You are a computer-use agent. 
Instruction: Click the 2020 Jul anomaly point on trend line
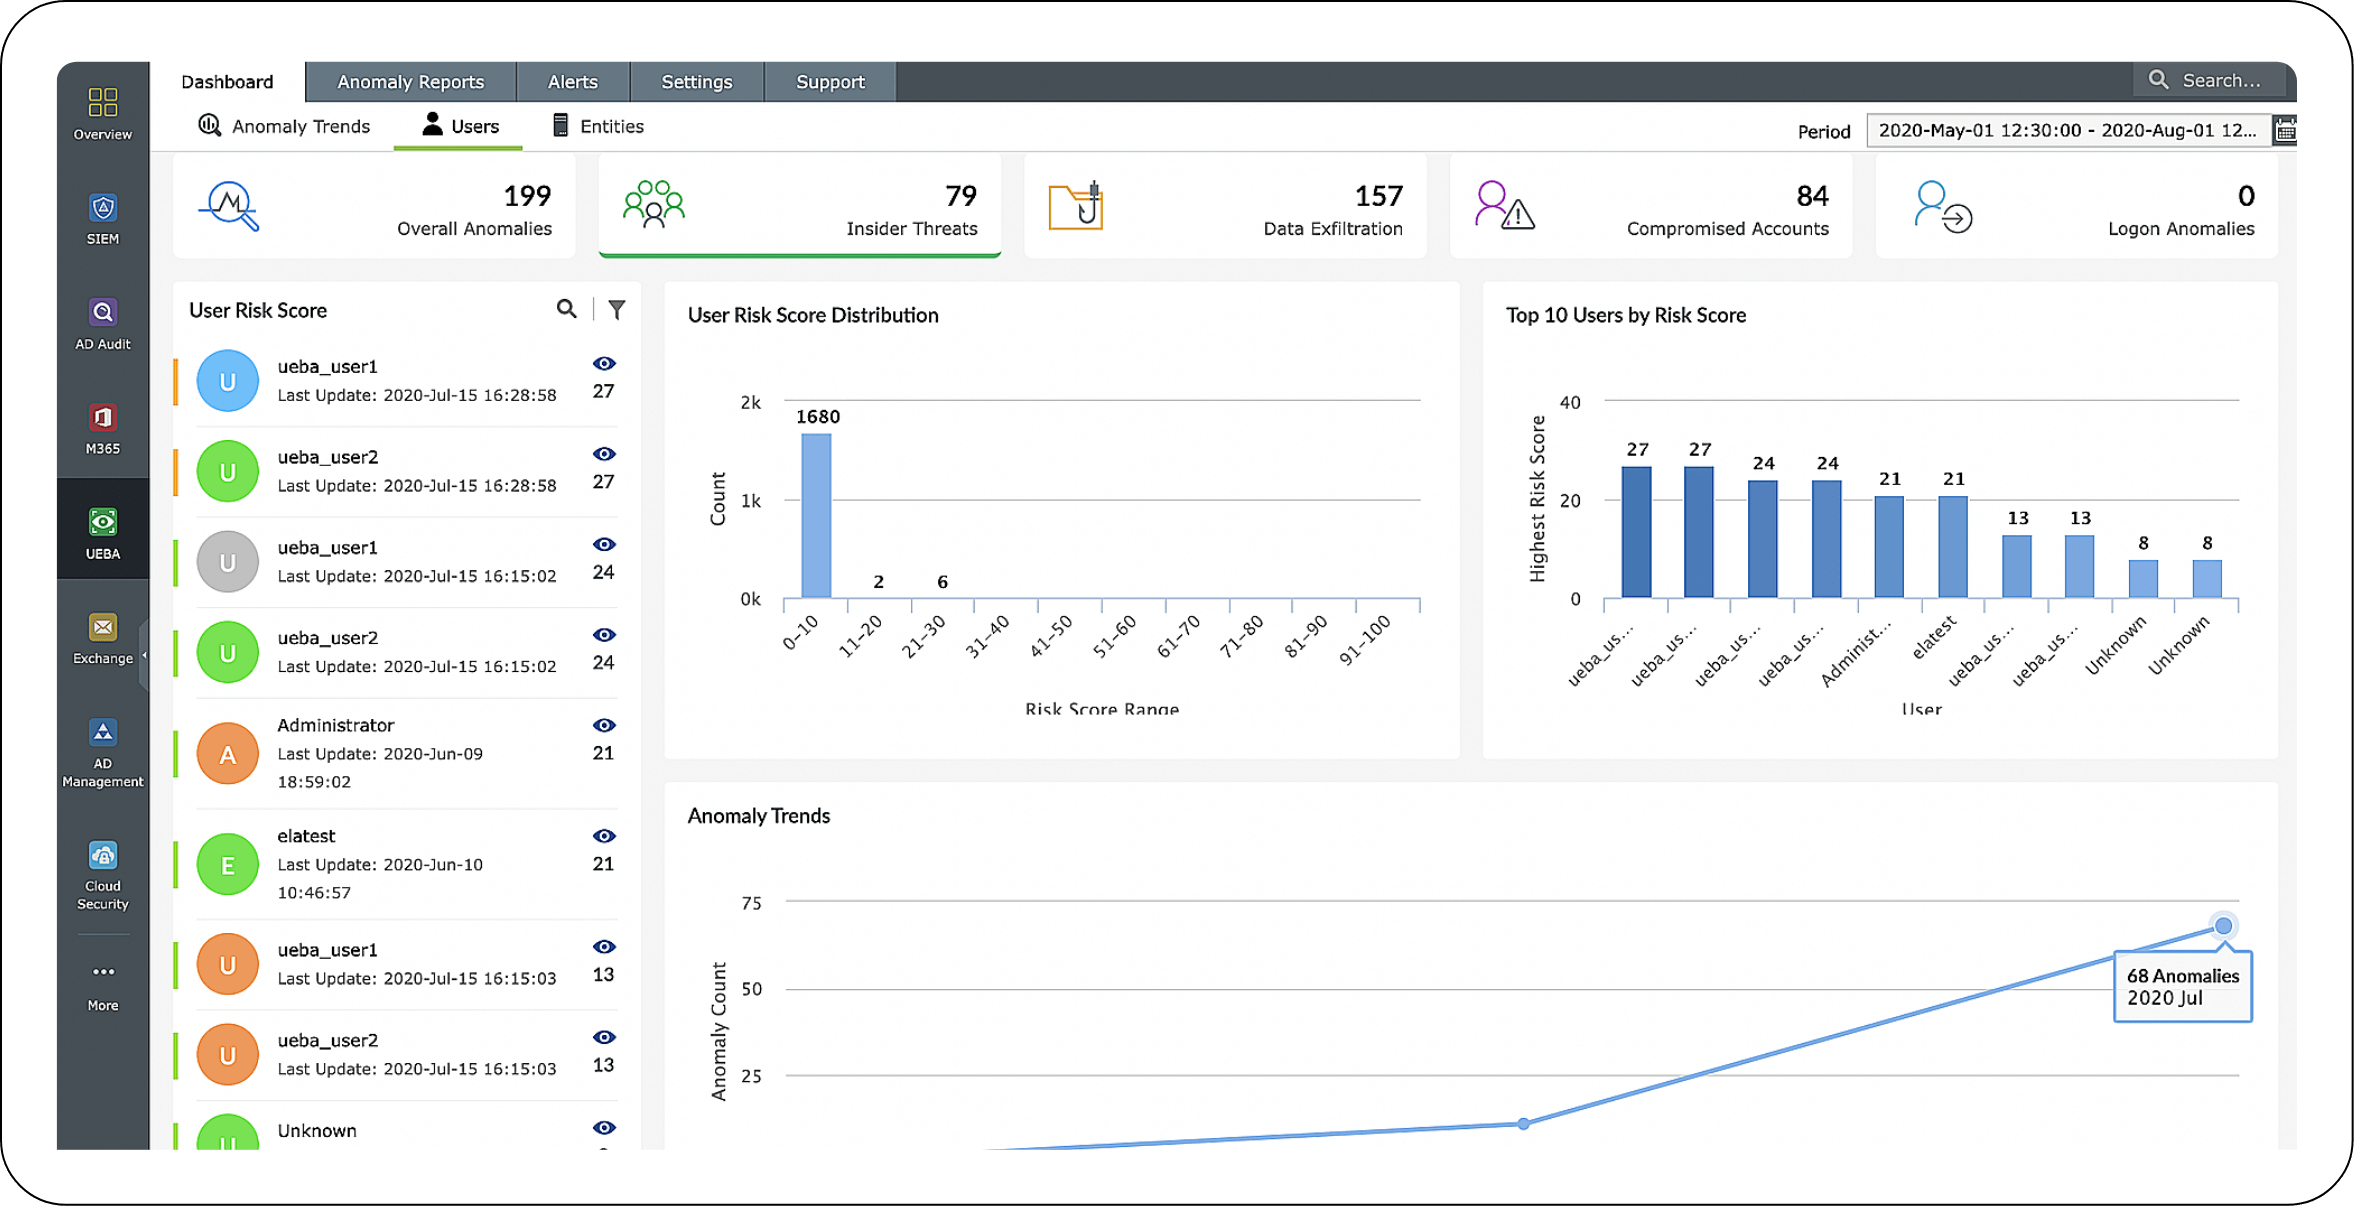click(x=2222, y=925)
